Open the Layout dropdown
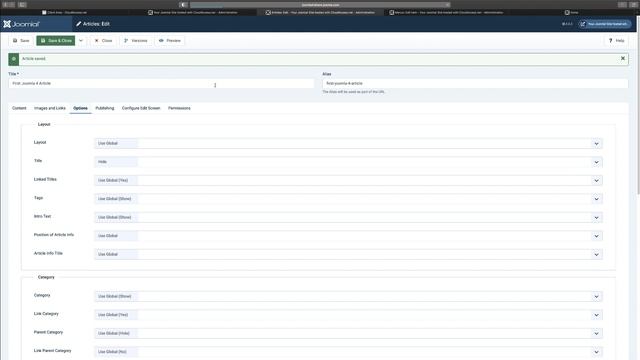Viewport: 640px width, 360px height. 348,143
